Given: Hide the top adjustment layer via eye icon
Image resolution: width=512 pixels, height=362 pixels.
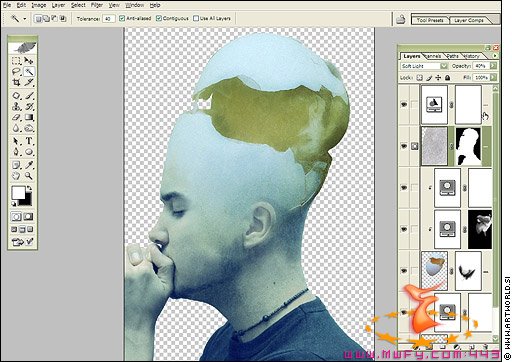Looking at the screenshot, I should click(x=404, y=105).
